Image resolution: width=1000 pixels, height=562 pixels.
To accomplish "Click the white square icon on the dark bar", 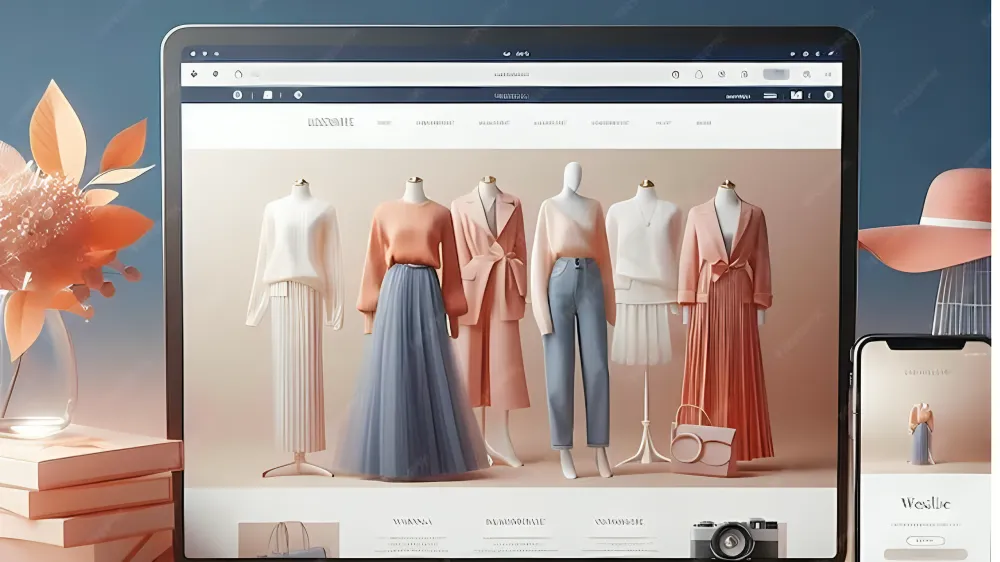I will 267,95.
